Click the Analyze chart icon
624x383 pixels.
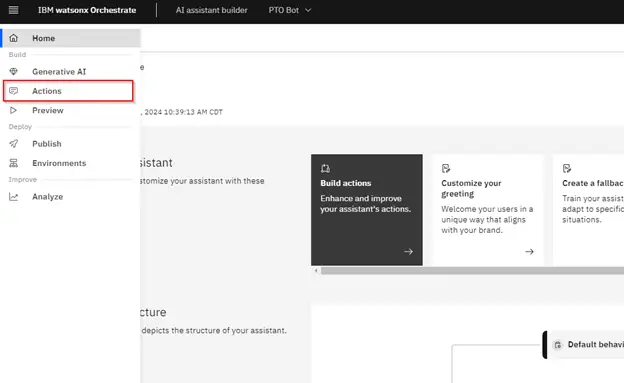(x=14, y=197)
